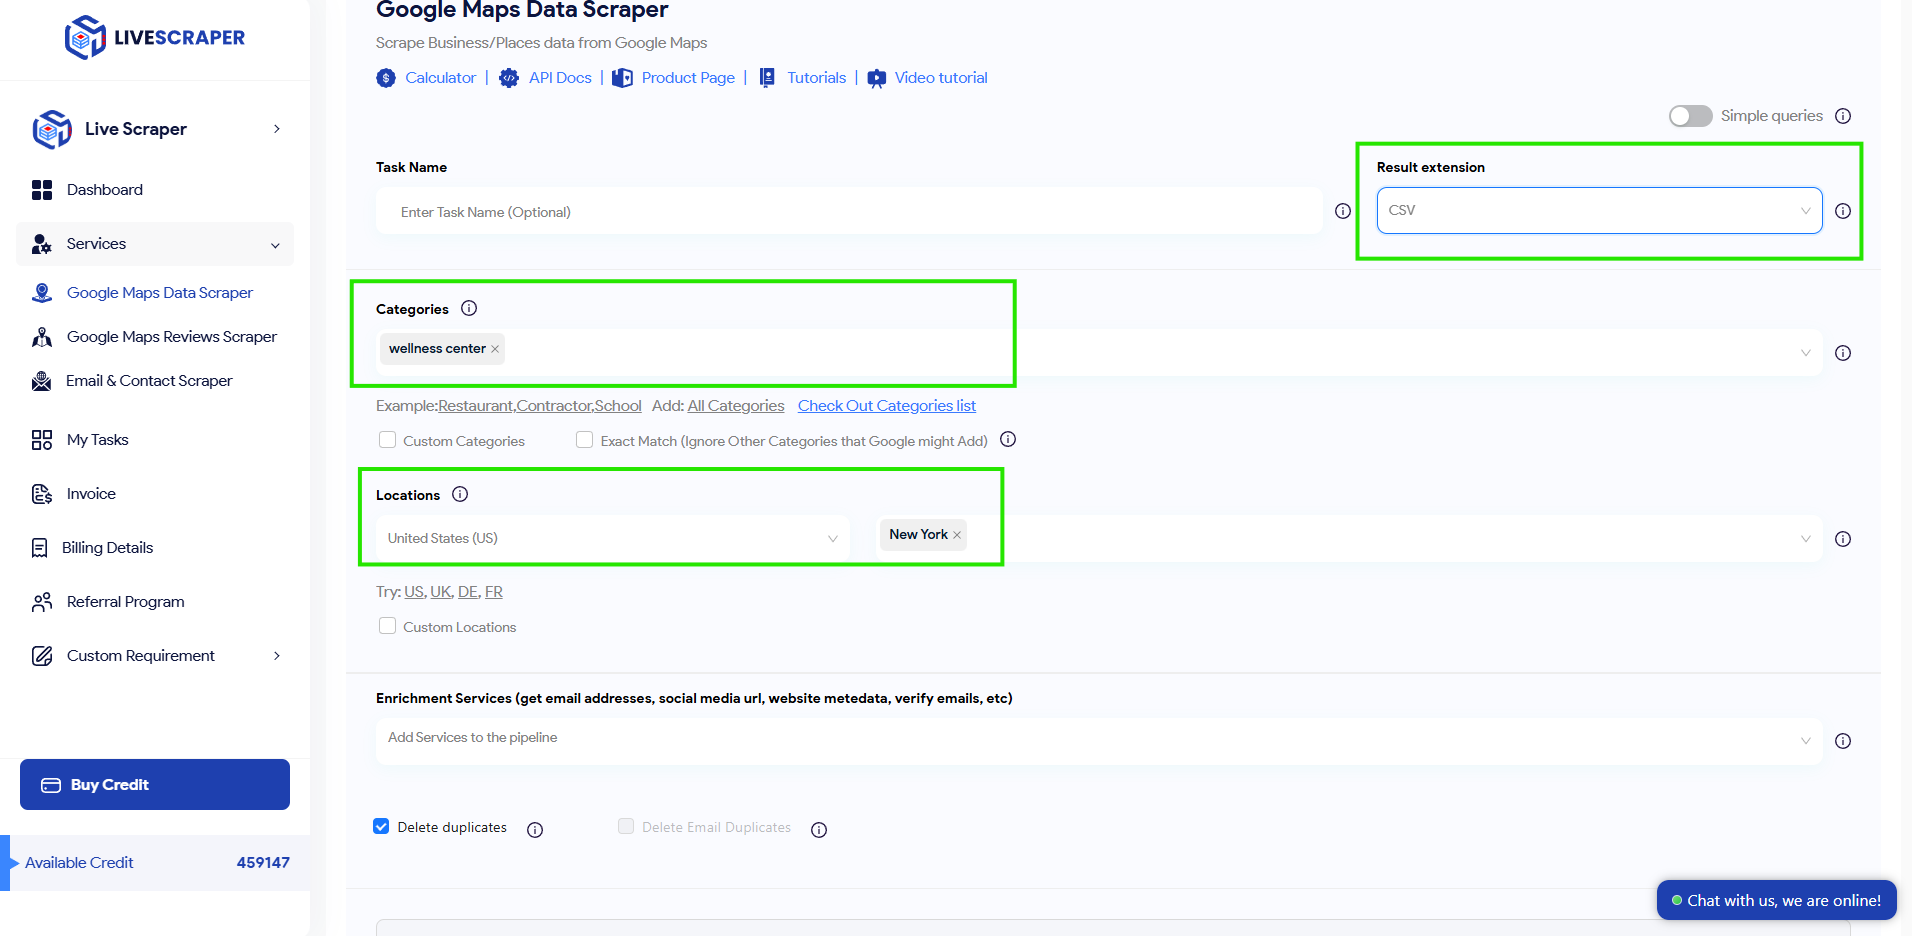This screenshot has width=1912, height=936.
Task: Enable the Custom Locations checkbox
Action: click(x=388, y=626)
